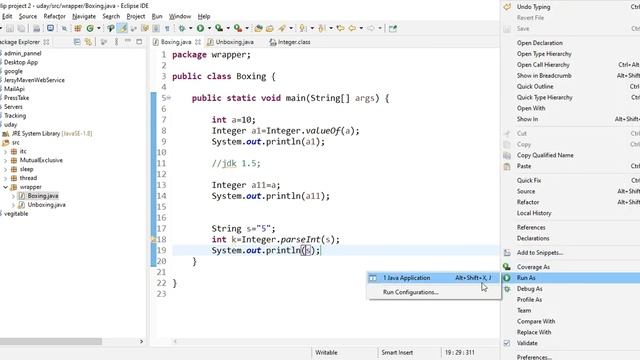The width and height of the screenshot is (640, 360).
Task: Click the Forward navigation arrow icon
Action: tap(371, 28)
